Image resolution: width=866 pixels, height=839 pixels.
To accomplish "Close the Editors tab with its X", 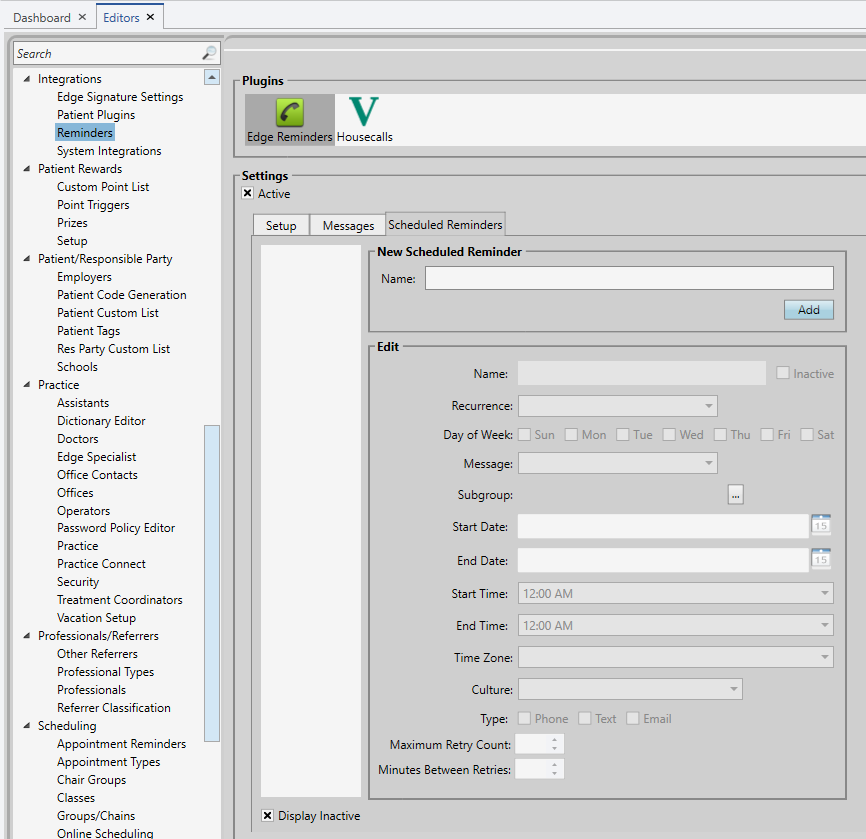I will tap(150, 17).
